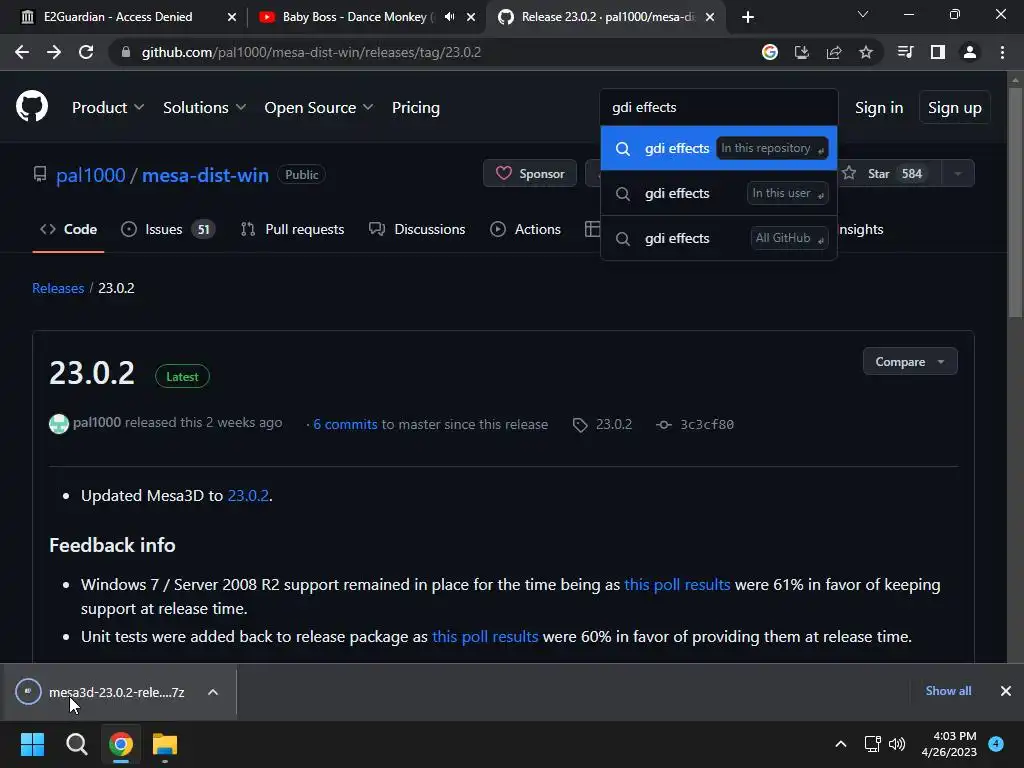Image resolution: width=1024 pixels, height=768 pixels.
Task: Open the media control icon in the toolbar
Action: click(x=906, y=52)
